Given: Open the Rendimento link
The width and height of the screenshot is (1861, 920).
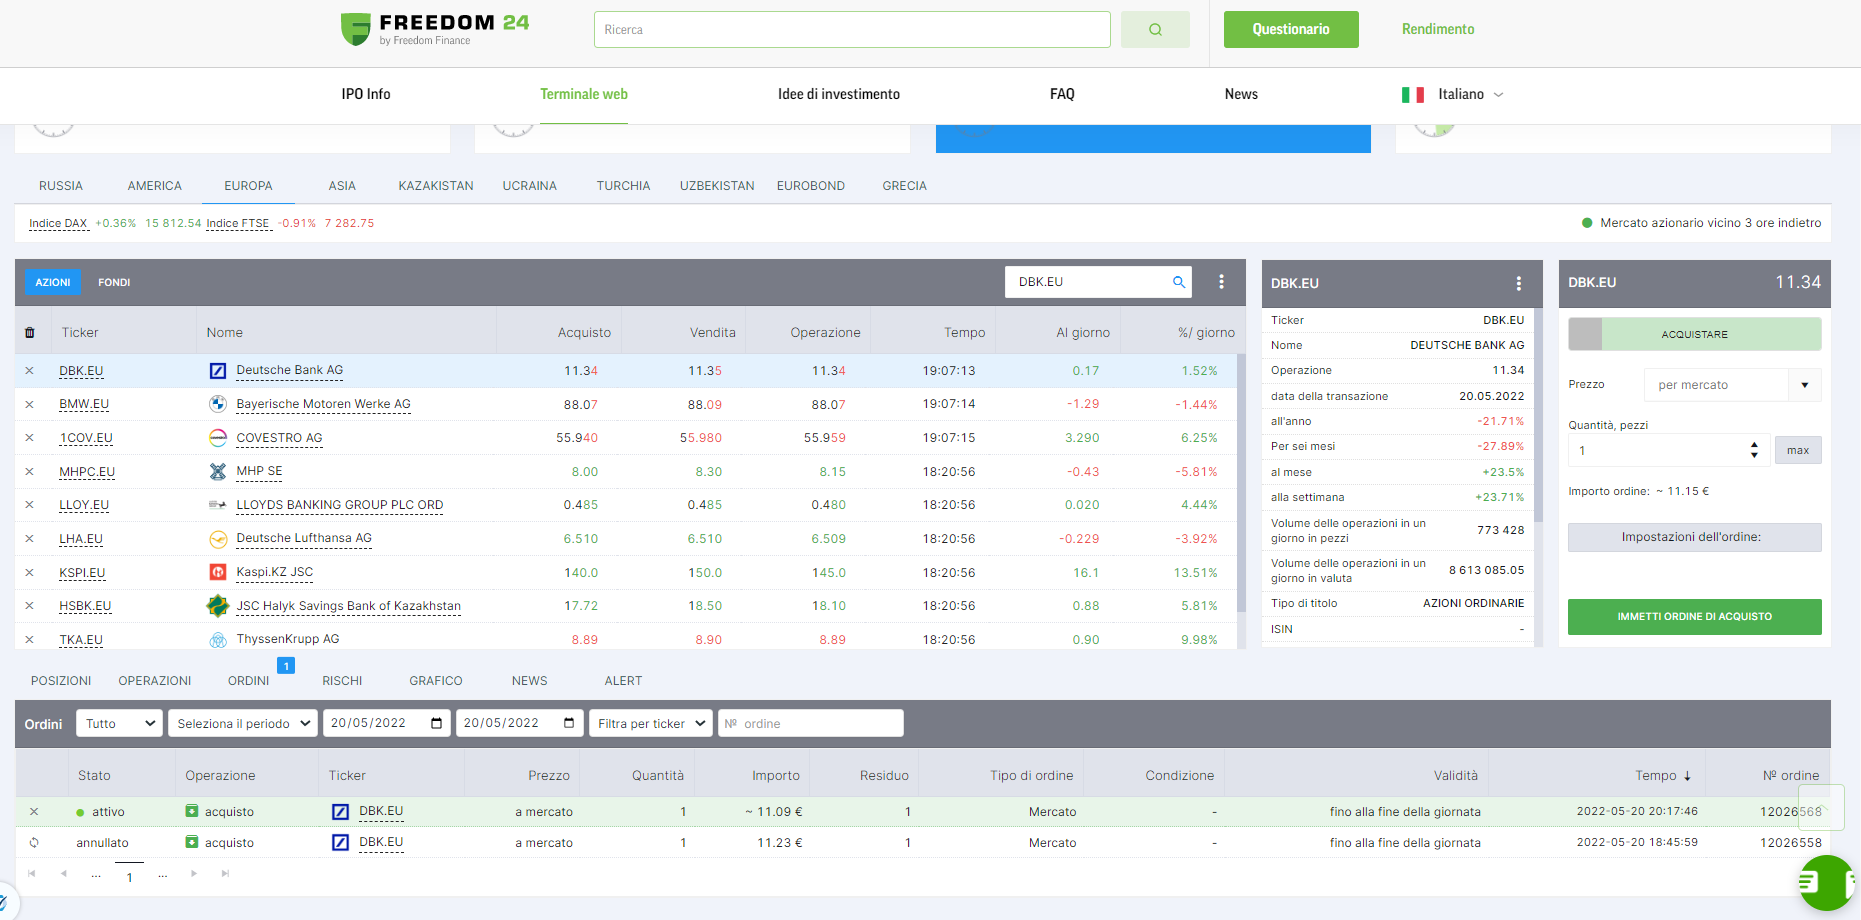Looking at the screenshot, I should coord(1438,29).
